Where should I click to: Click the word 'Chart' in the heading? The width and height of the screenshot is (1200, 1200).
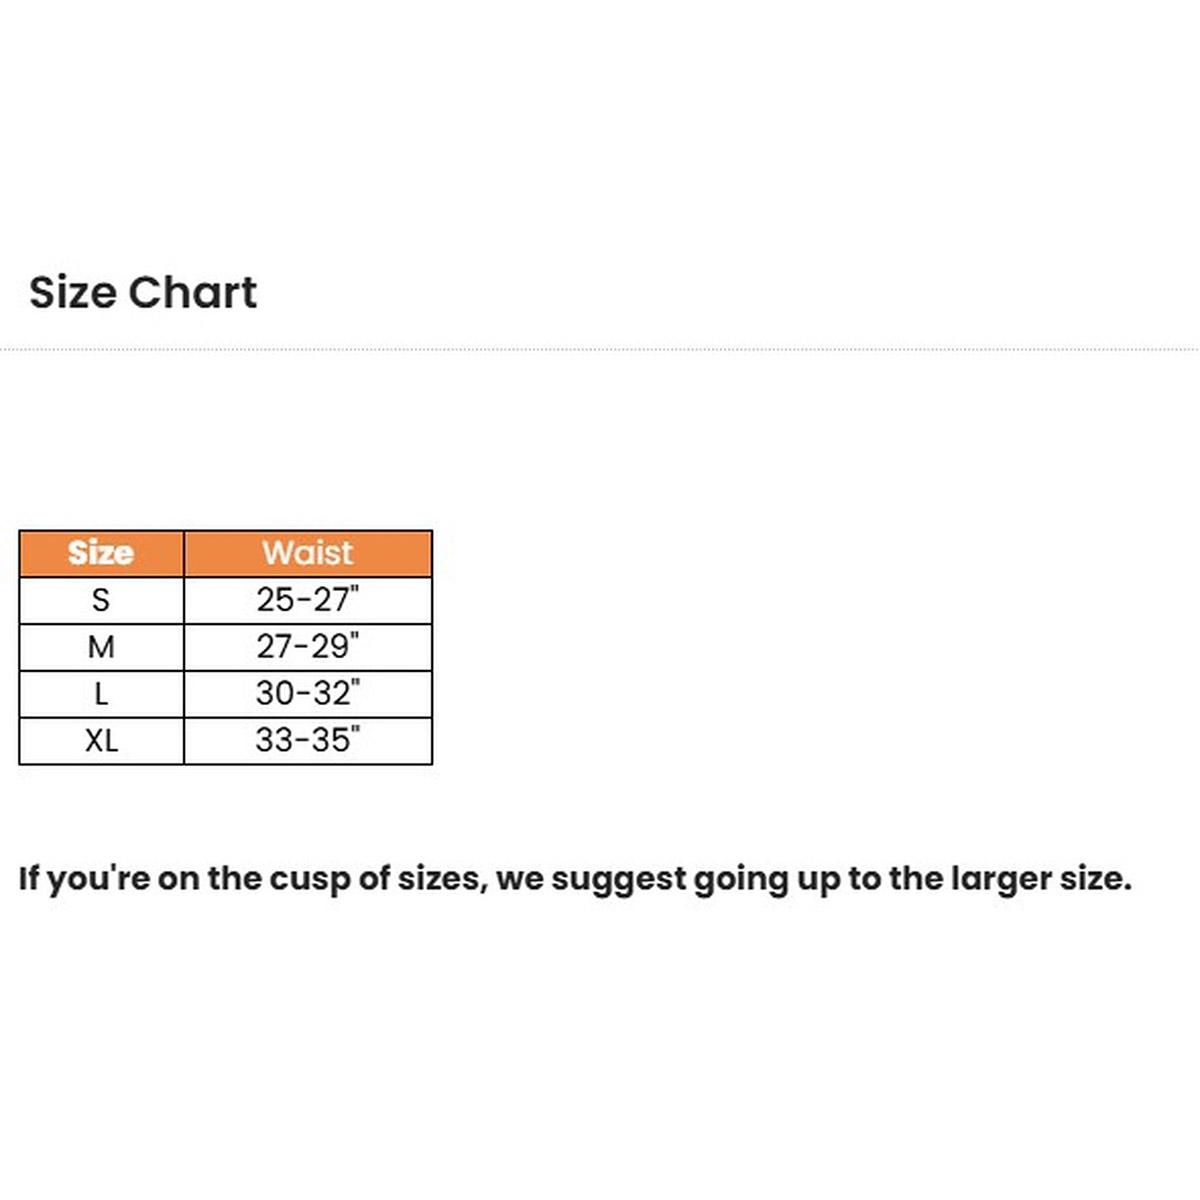(x=193, y=293)
